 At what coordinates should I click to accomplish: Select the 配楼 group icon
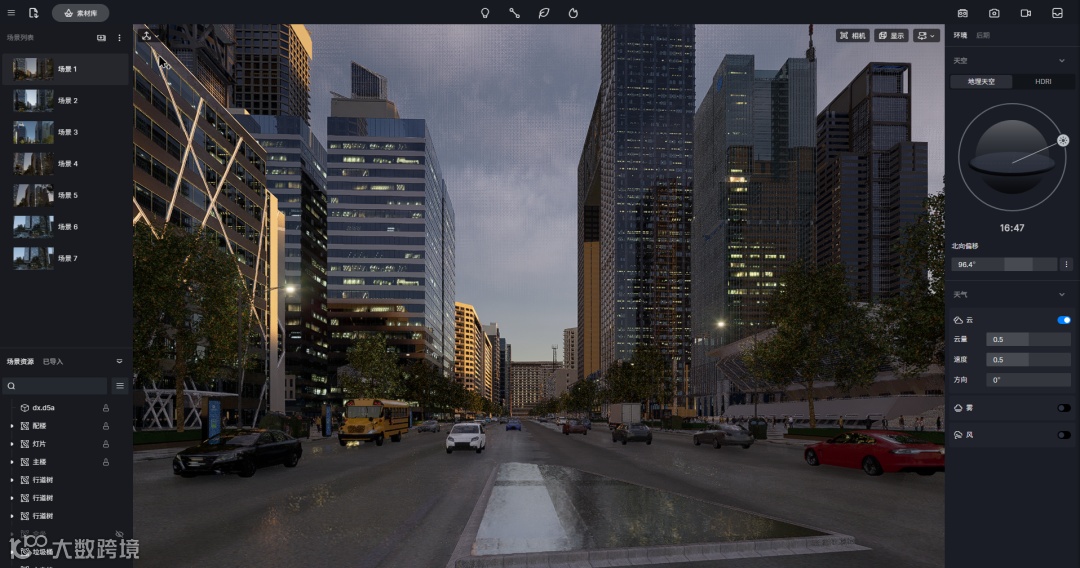25,426
